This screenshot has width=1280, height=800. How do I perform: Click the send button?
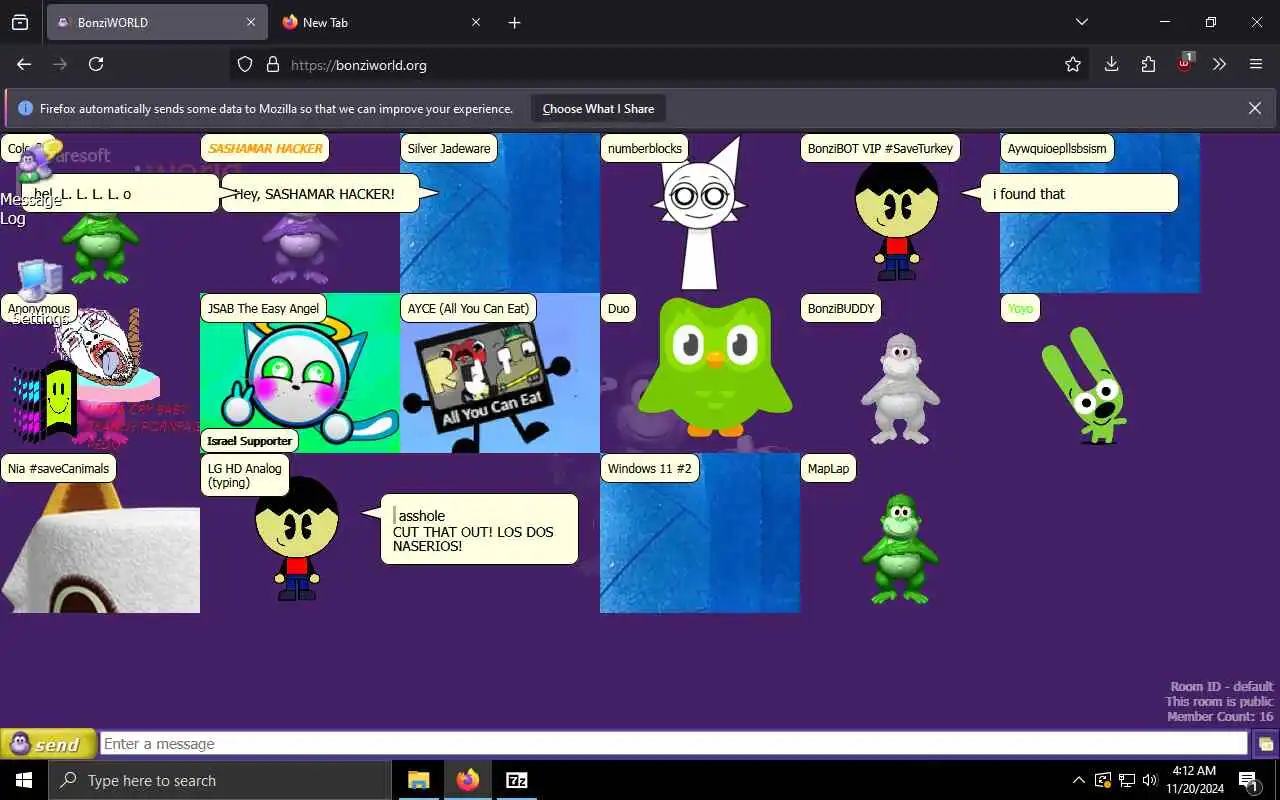pos(49,744)
